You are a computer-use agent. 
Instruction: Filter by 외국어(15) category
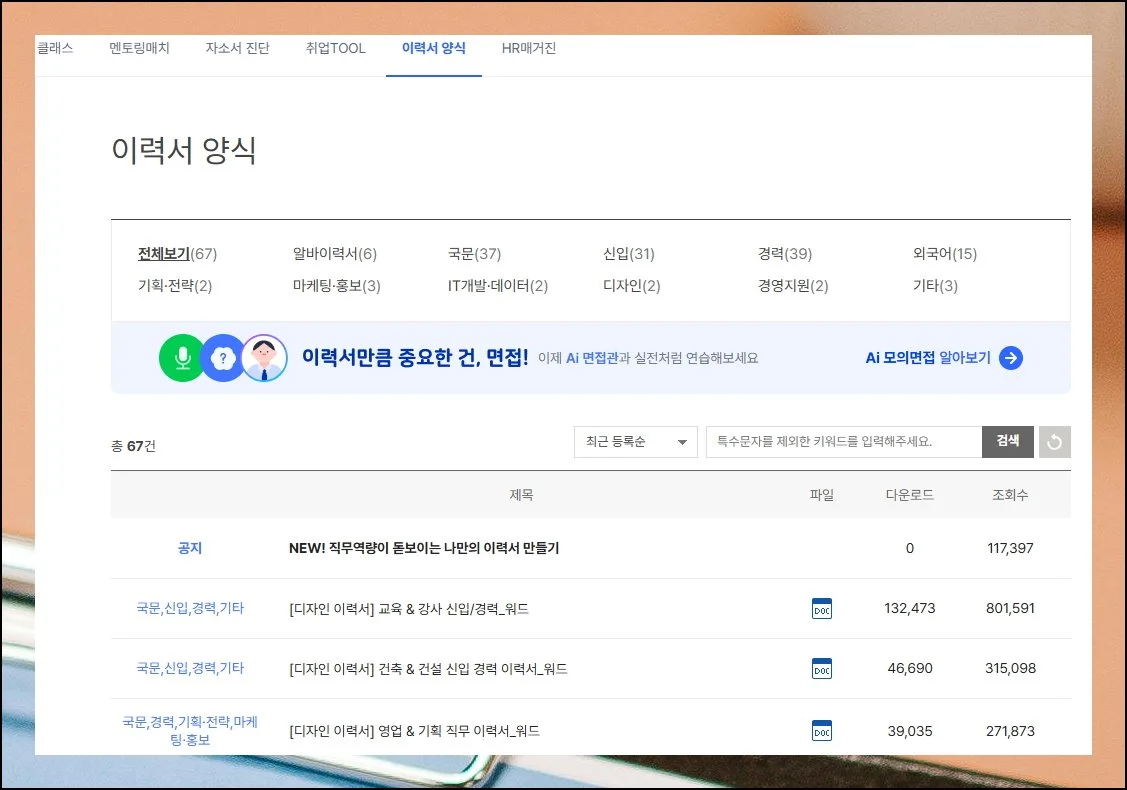pos(944,254)
